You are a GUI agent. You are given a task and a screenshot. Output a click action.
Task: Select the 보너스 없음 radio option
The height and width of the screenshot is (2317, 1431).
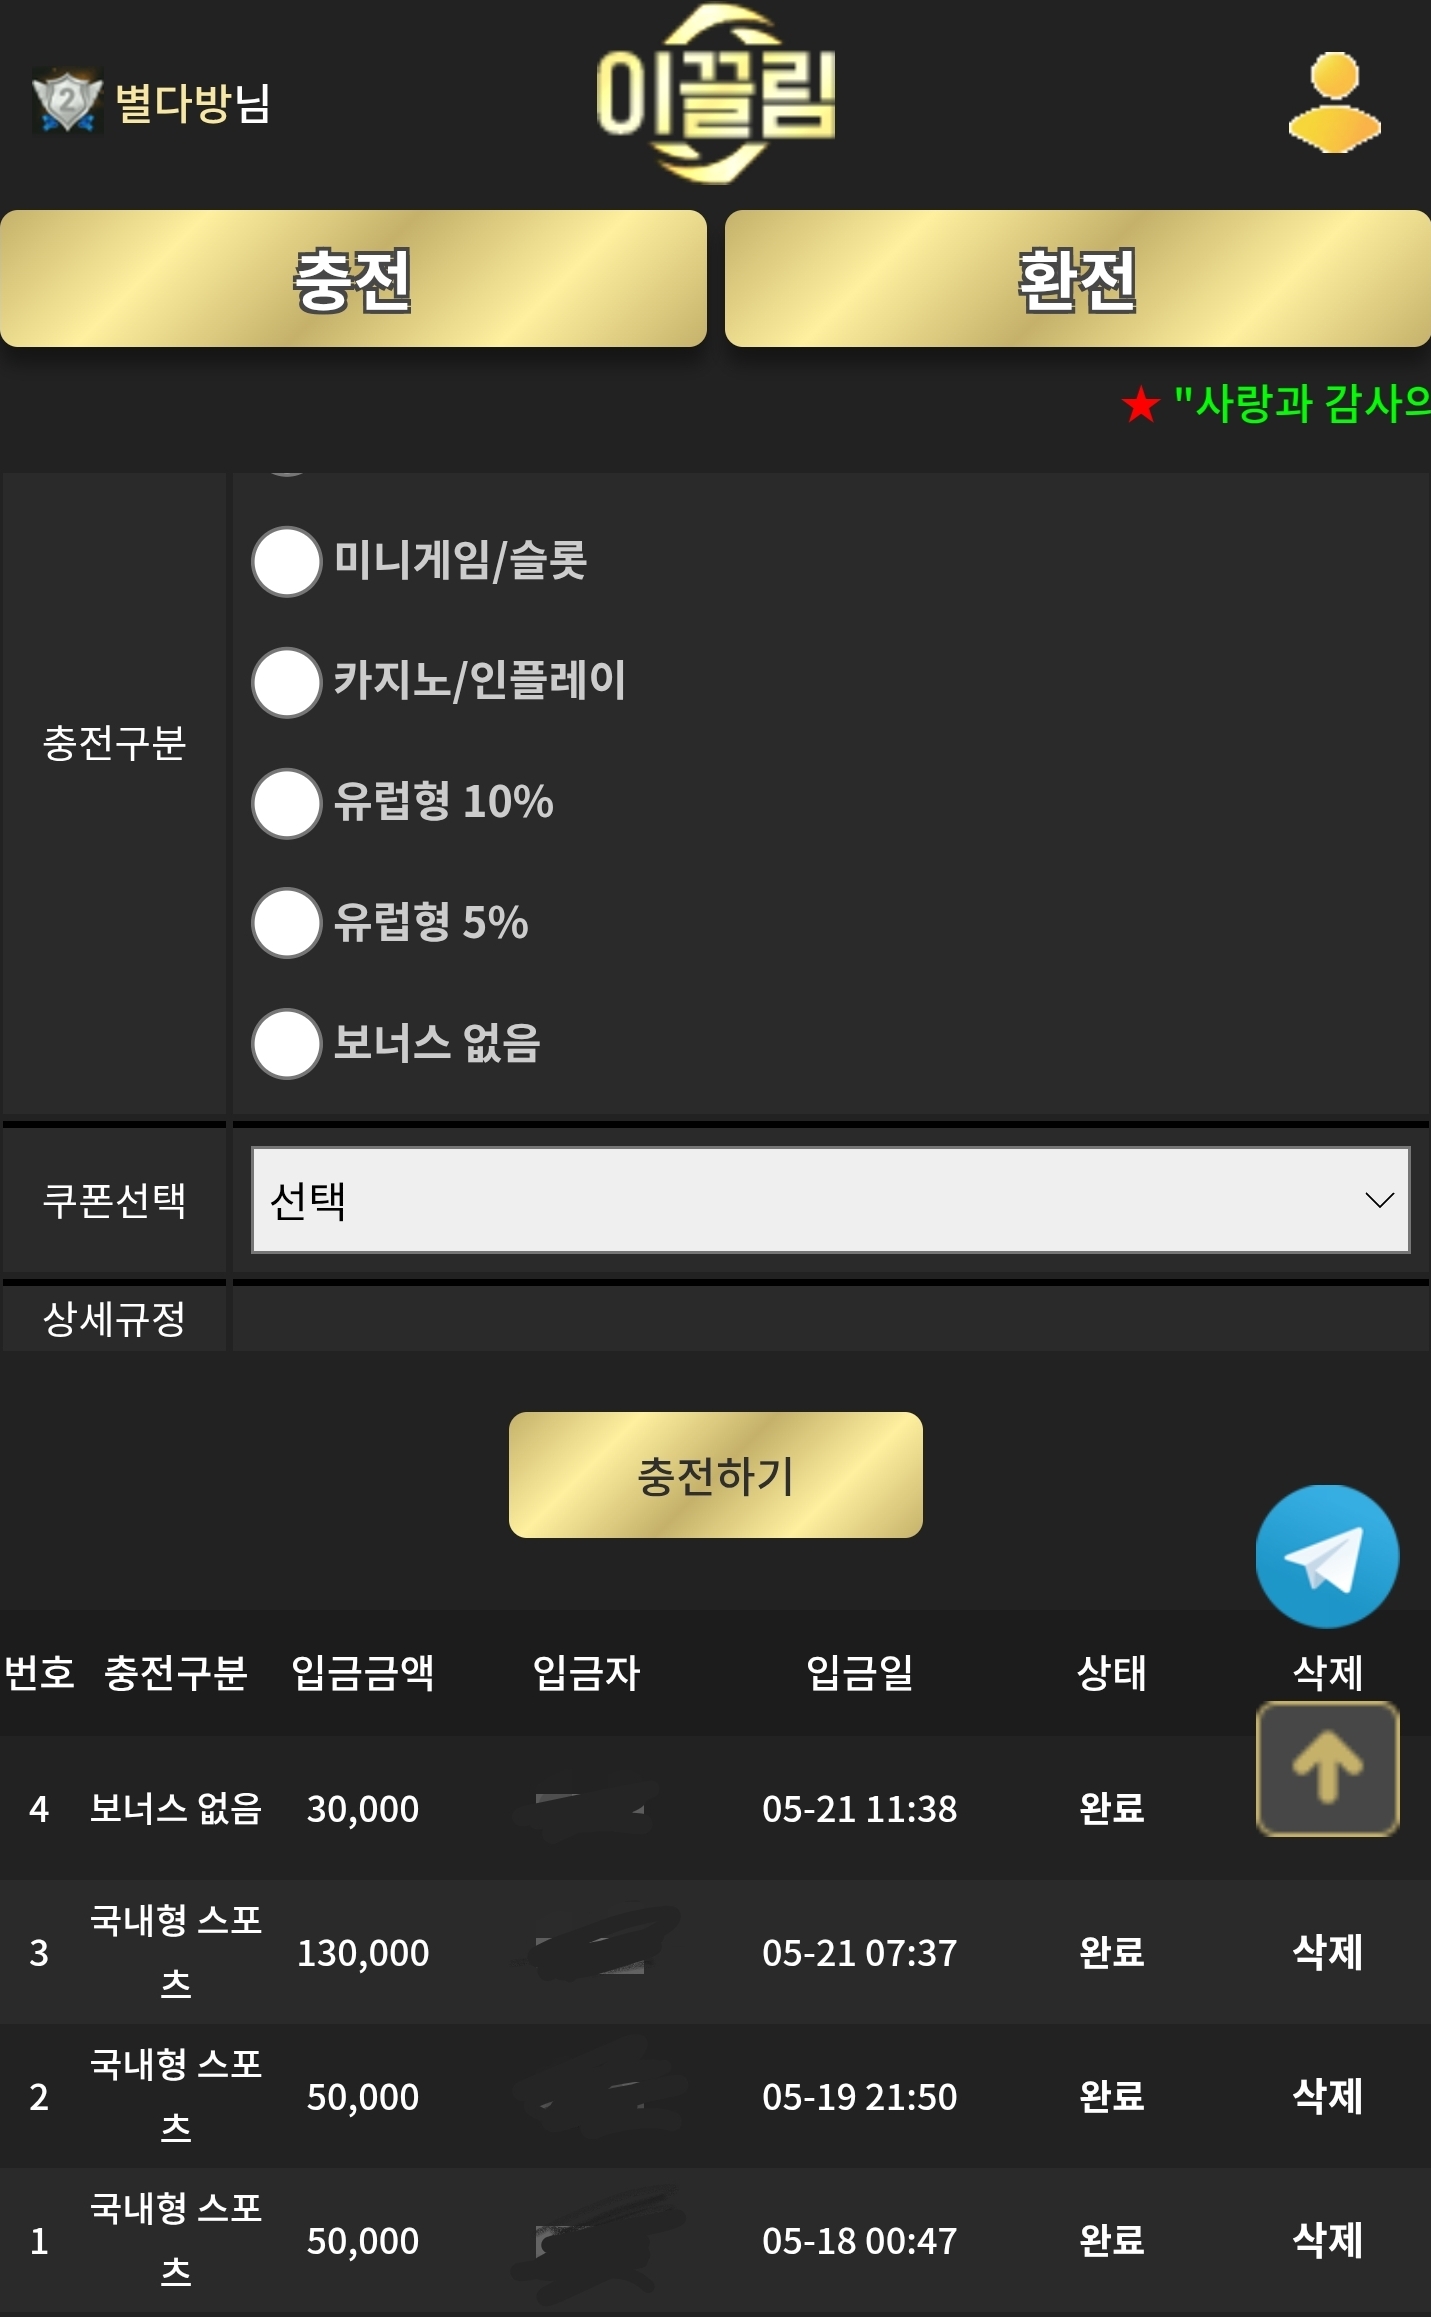[x=286, y=1044]
